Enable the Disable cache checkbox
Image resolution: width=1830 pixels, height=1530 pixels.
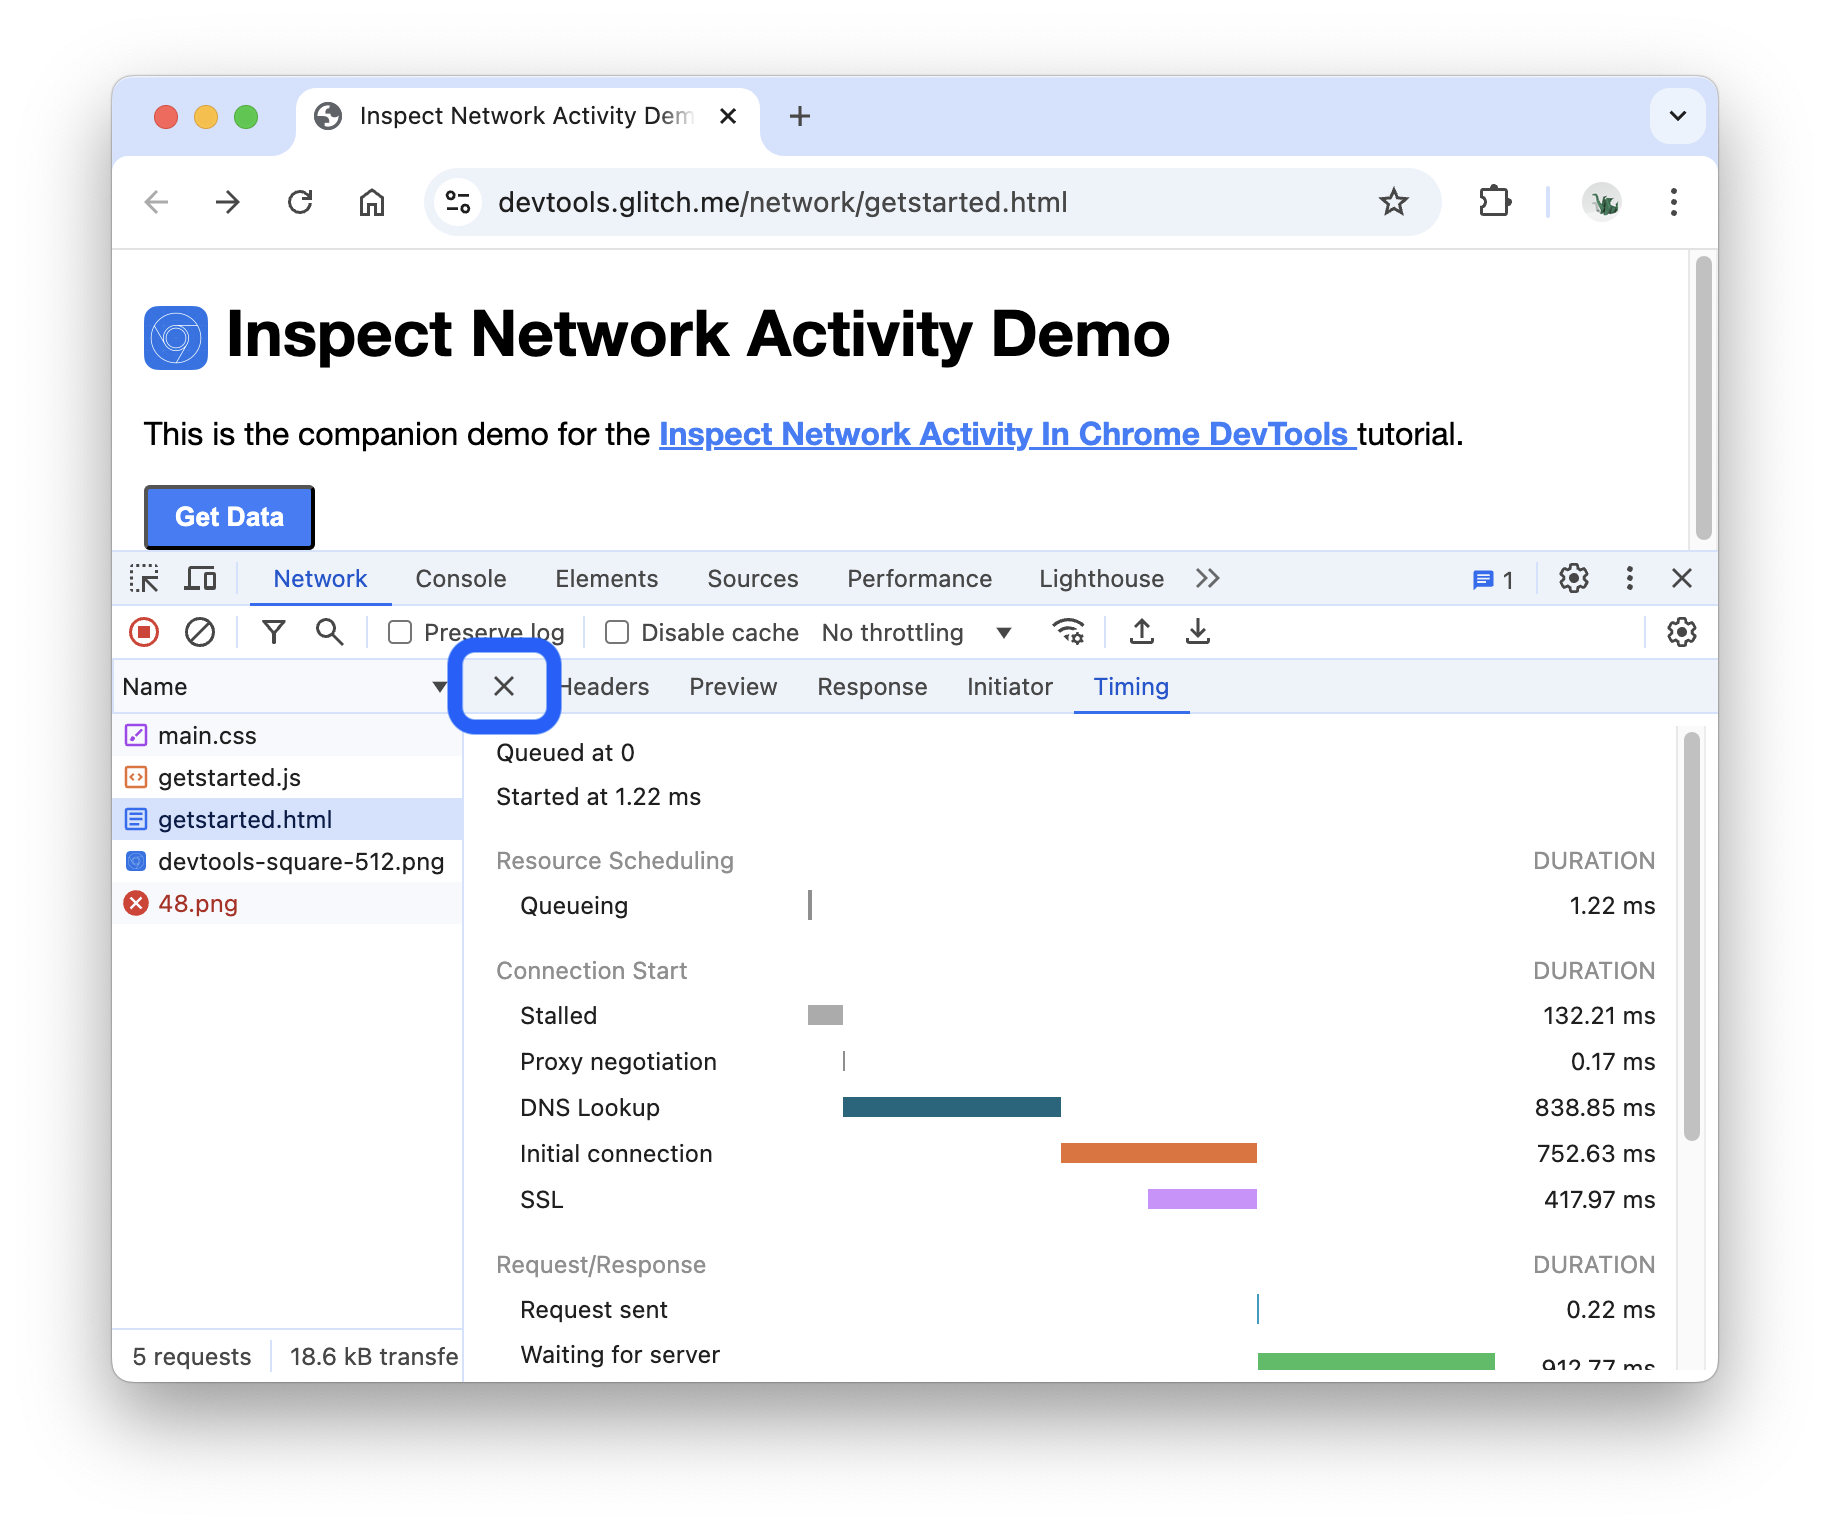[617, 633]
